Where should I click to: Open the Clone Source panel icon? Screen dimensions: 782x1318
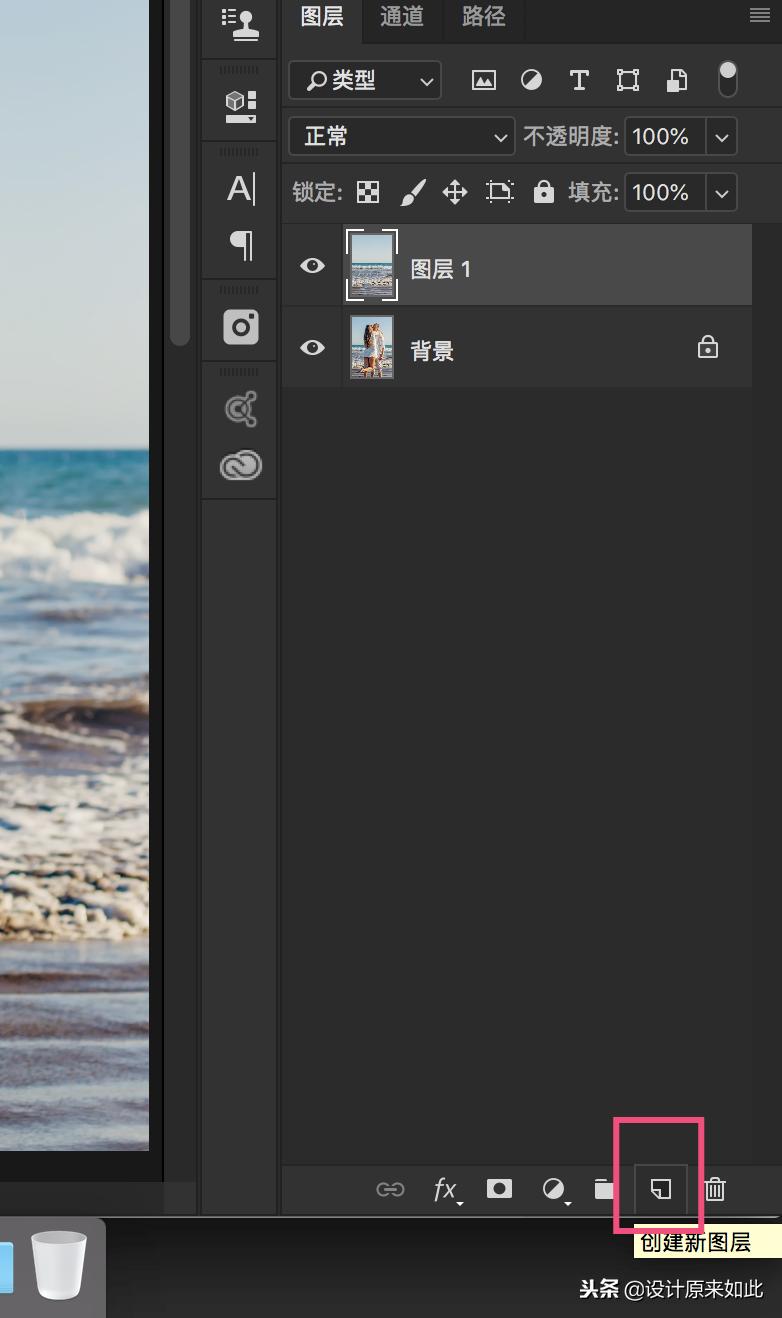(x=240, y=23)
